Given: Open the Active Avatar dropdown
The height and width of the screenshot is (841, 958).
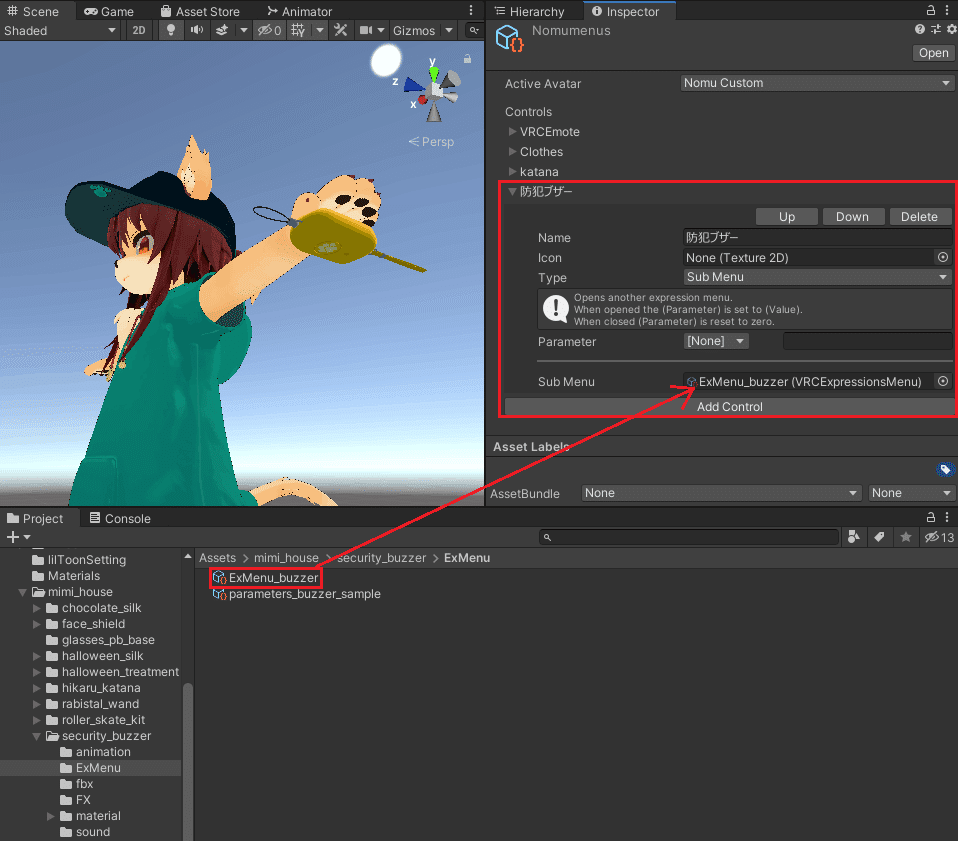Looking at the screenshot, I should [817, 83].
